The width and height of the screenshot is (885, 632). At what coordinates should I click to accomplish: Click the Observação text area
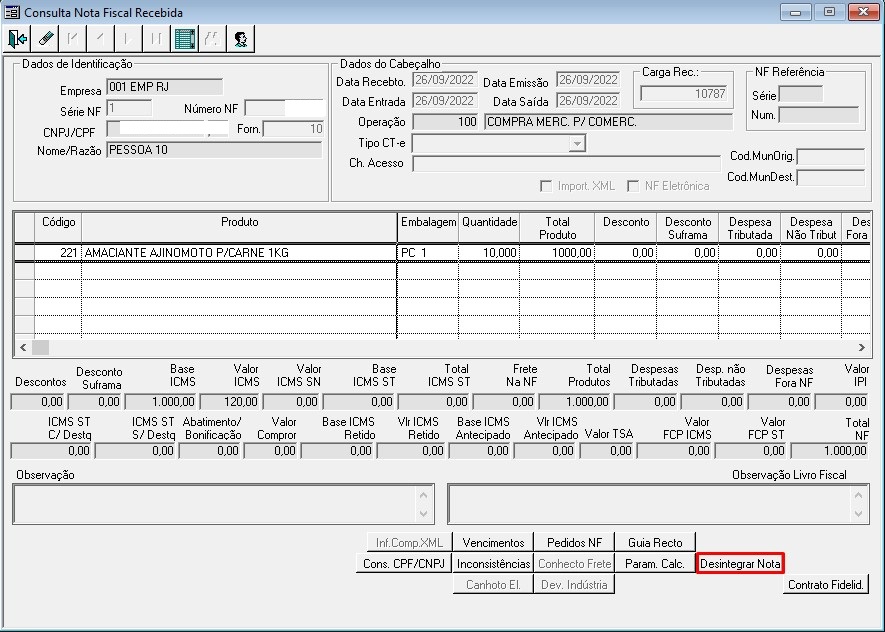point(224,504)
